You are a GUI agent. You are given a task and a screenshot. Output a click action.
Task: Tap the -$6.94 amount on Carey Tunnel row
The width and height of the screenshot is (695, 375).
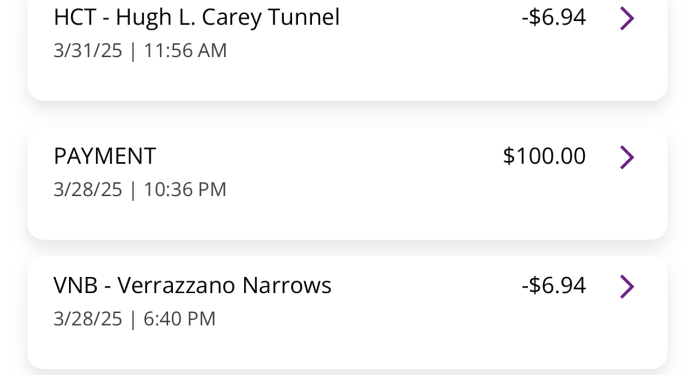coord(554,17)
